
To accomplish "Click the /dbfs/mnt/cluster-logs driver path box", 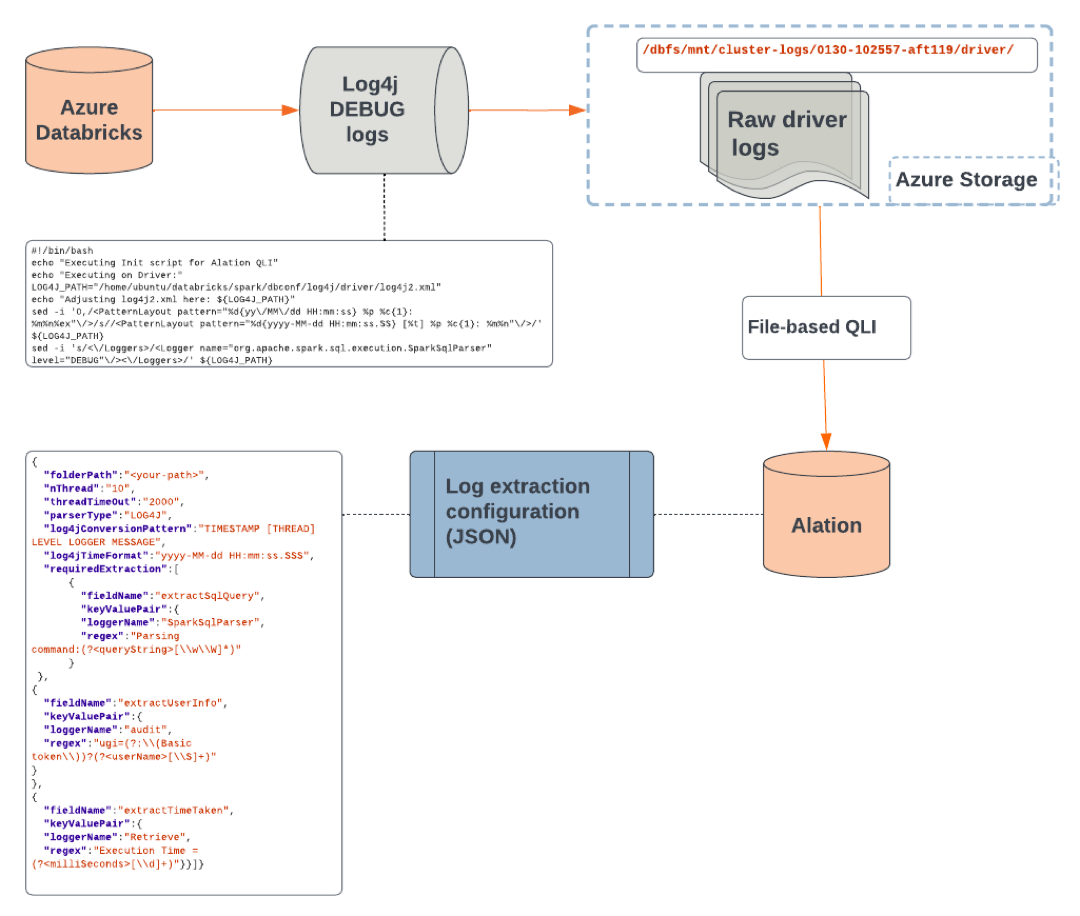I will click(837, 55).
